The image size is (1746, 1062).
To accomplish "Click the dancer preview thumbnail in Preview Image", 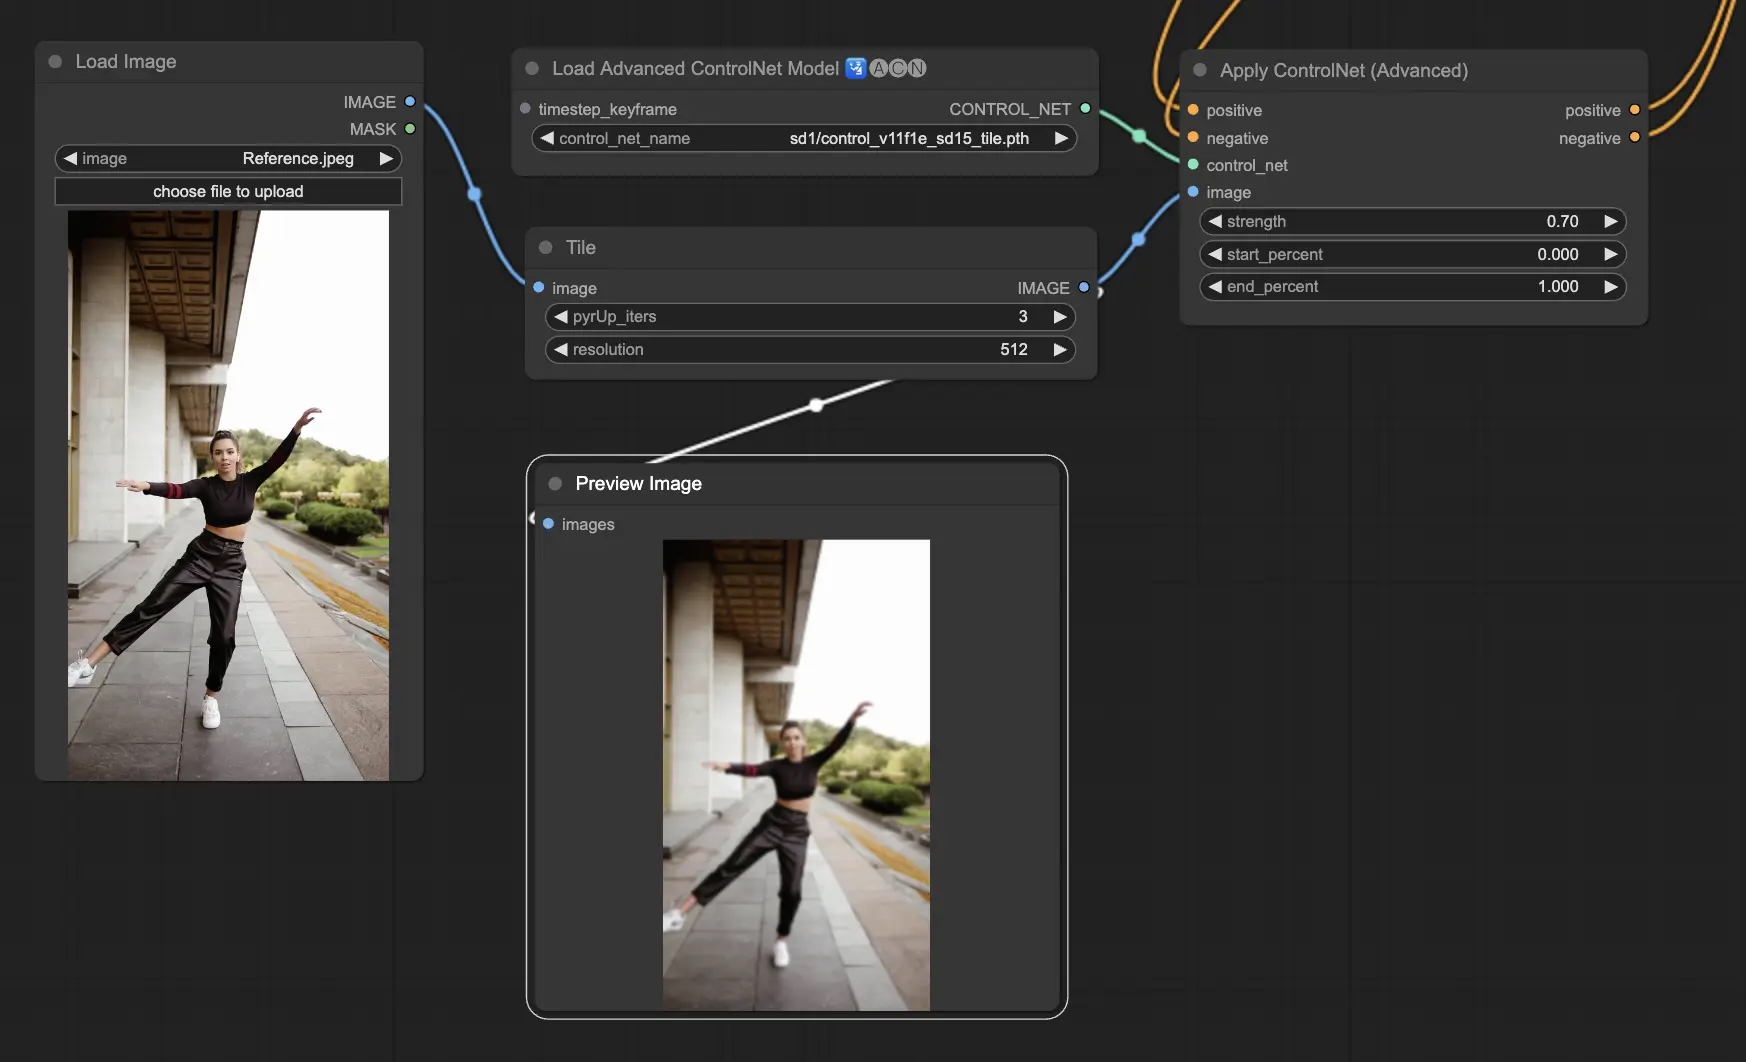I will pos(795,772).
